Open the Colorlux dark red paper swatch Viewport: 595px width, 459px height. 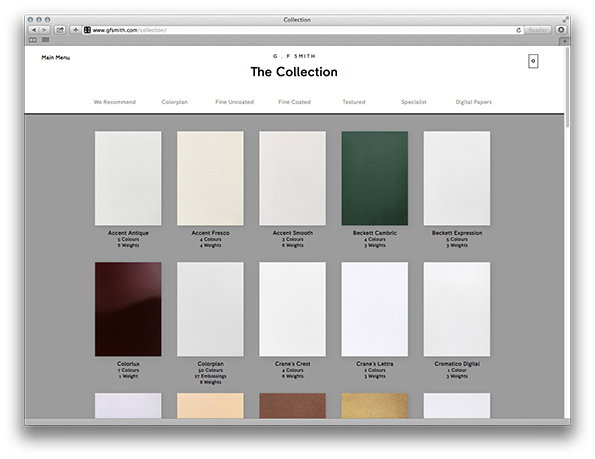(128, 309)
